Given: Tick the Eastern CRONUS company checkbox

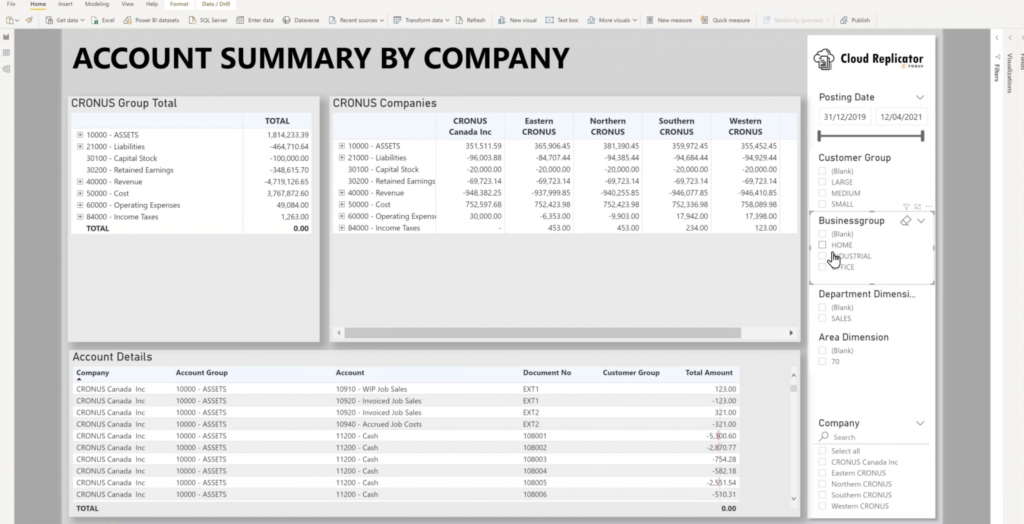Looking at the screenshot, I should [x=823, y=473].
